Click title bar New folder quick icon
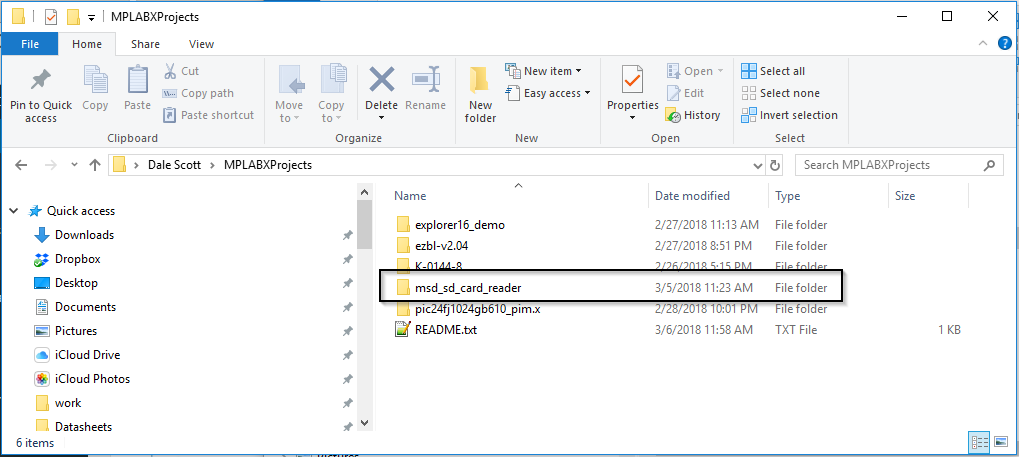 point(73,17)
